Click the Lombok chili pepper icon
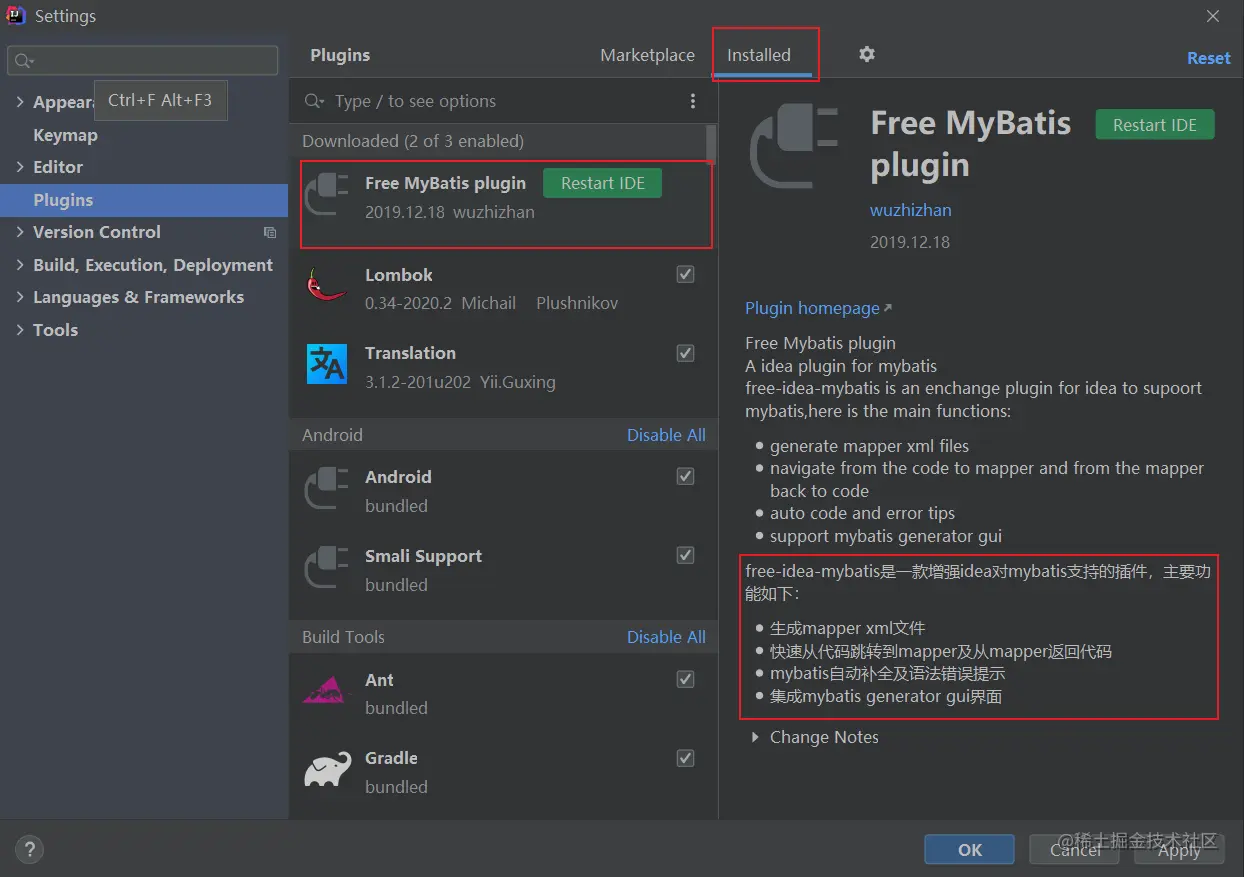The image size is (1244, 877). click(x=326, y=286)
